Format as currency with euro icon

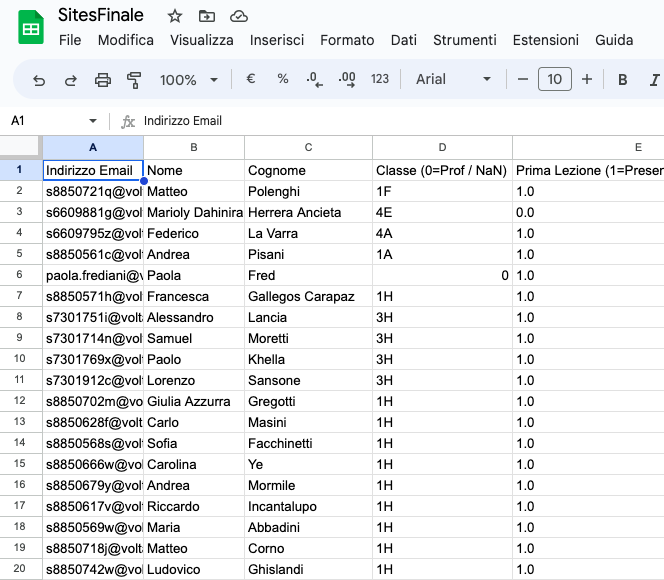[251, 79]
